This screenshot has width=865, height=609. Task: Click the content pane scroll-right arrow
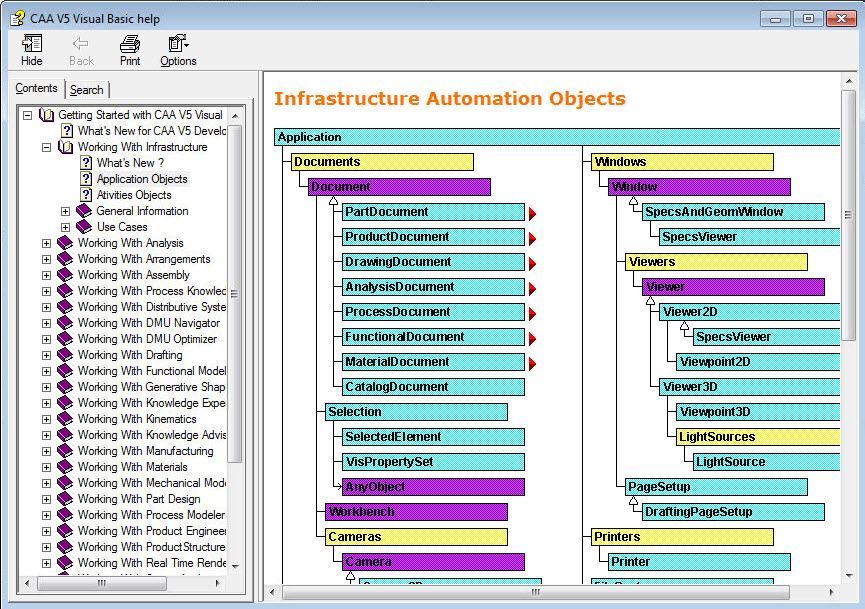831,592
